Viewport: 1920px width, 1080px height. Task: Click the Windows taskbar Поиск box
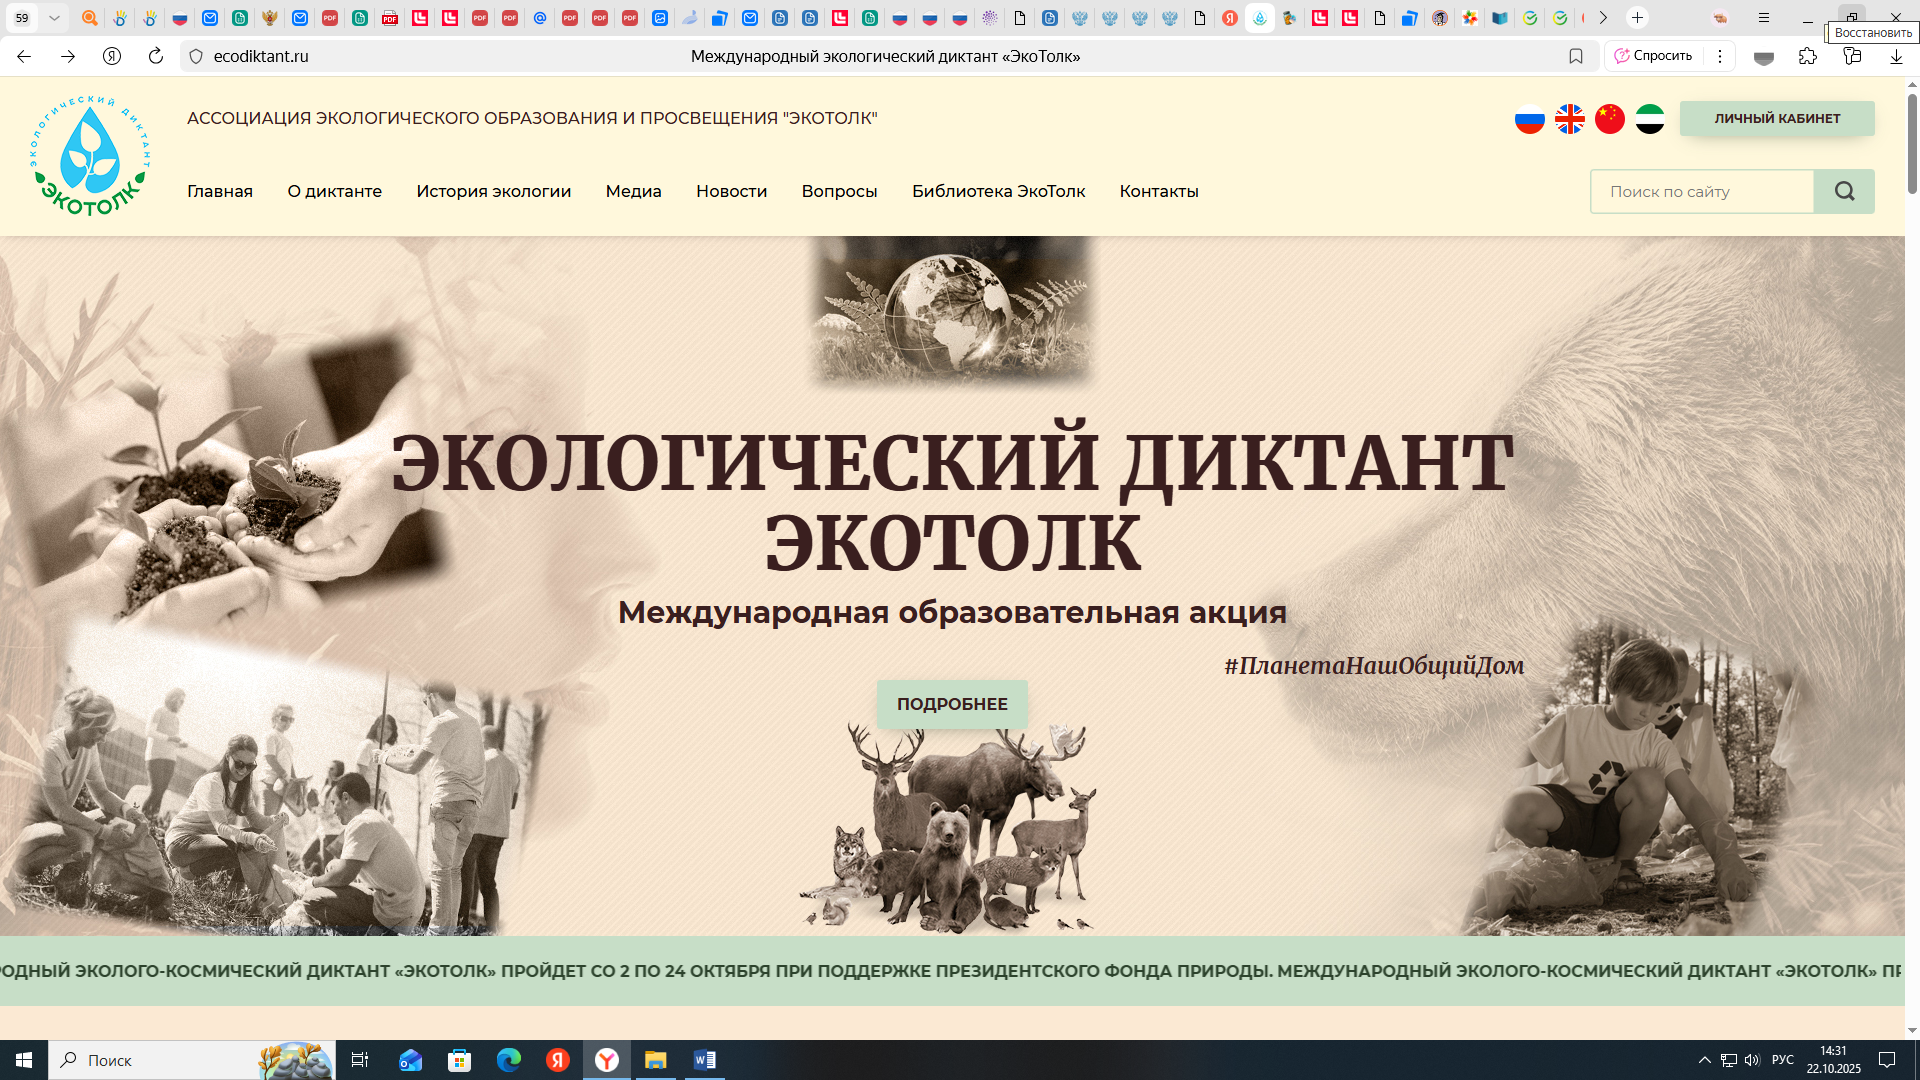[192, 1060]
